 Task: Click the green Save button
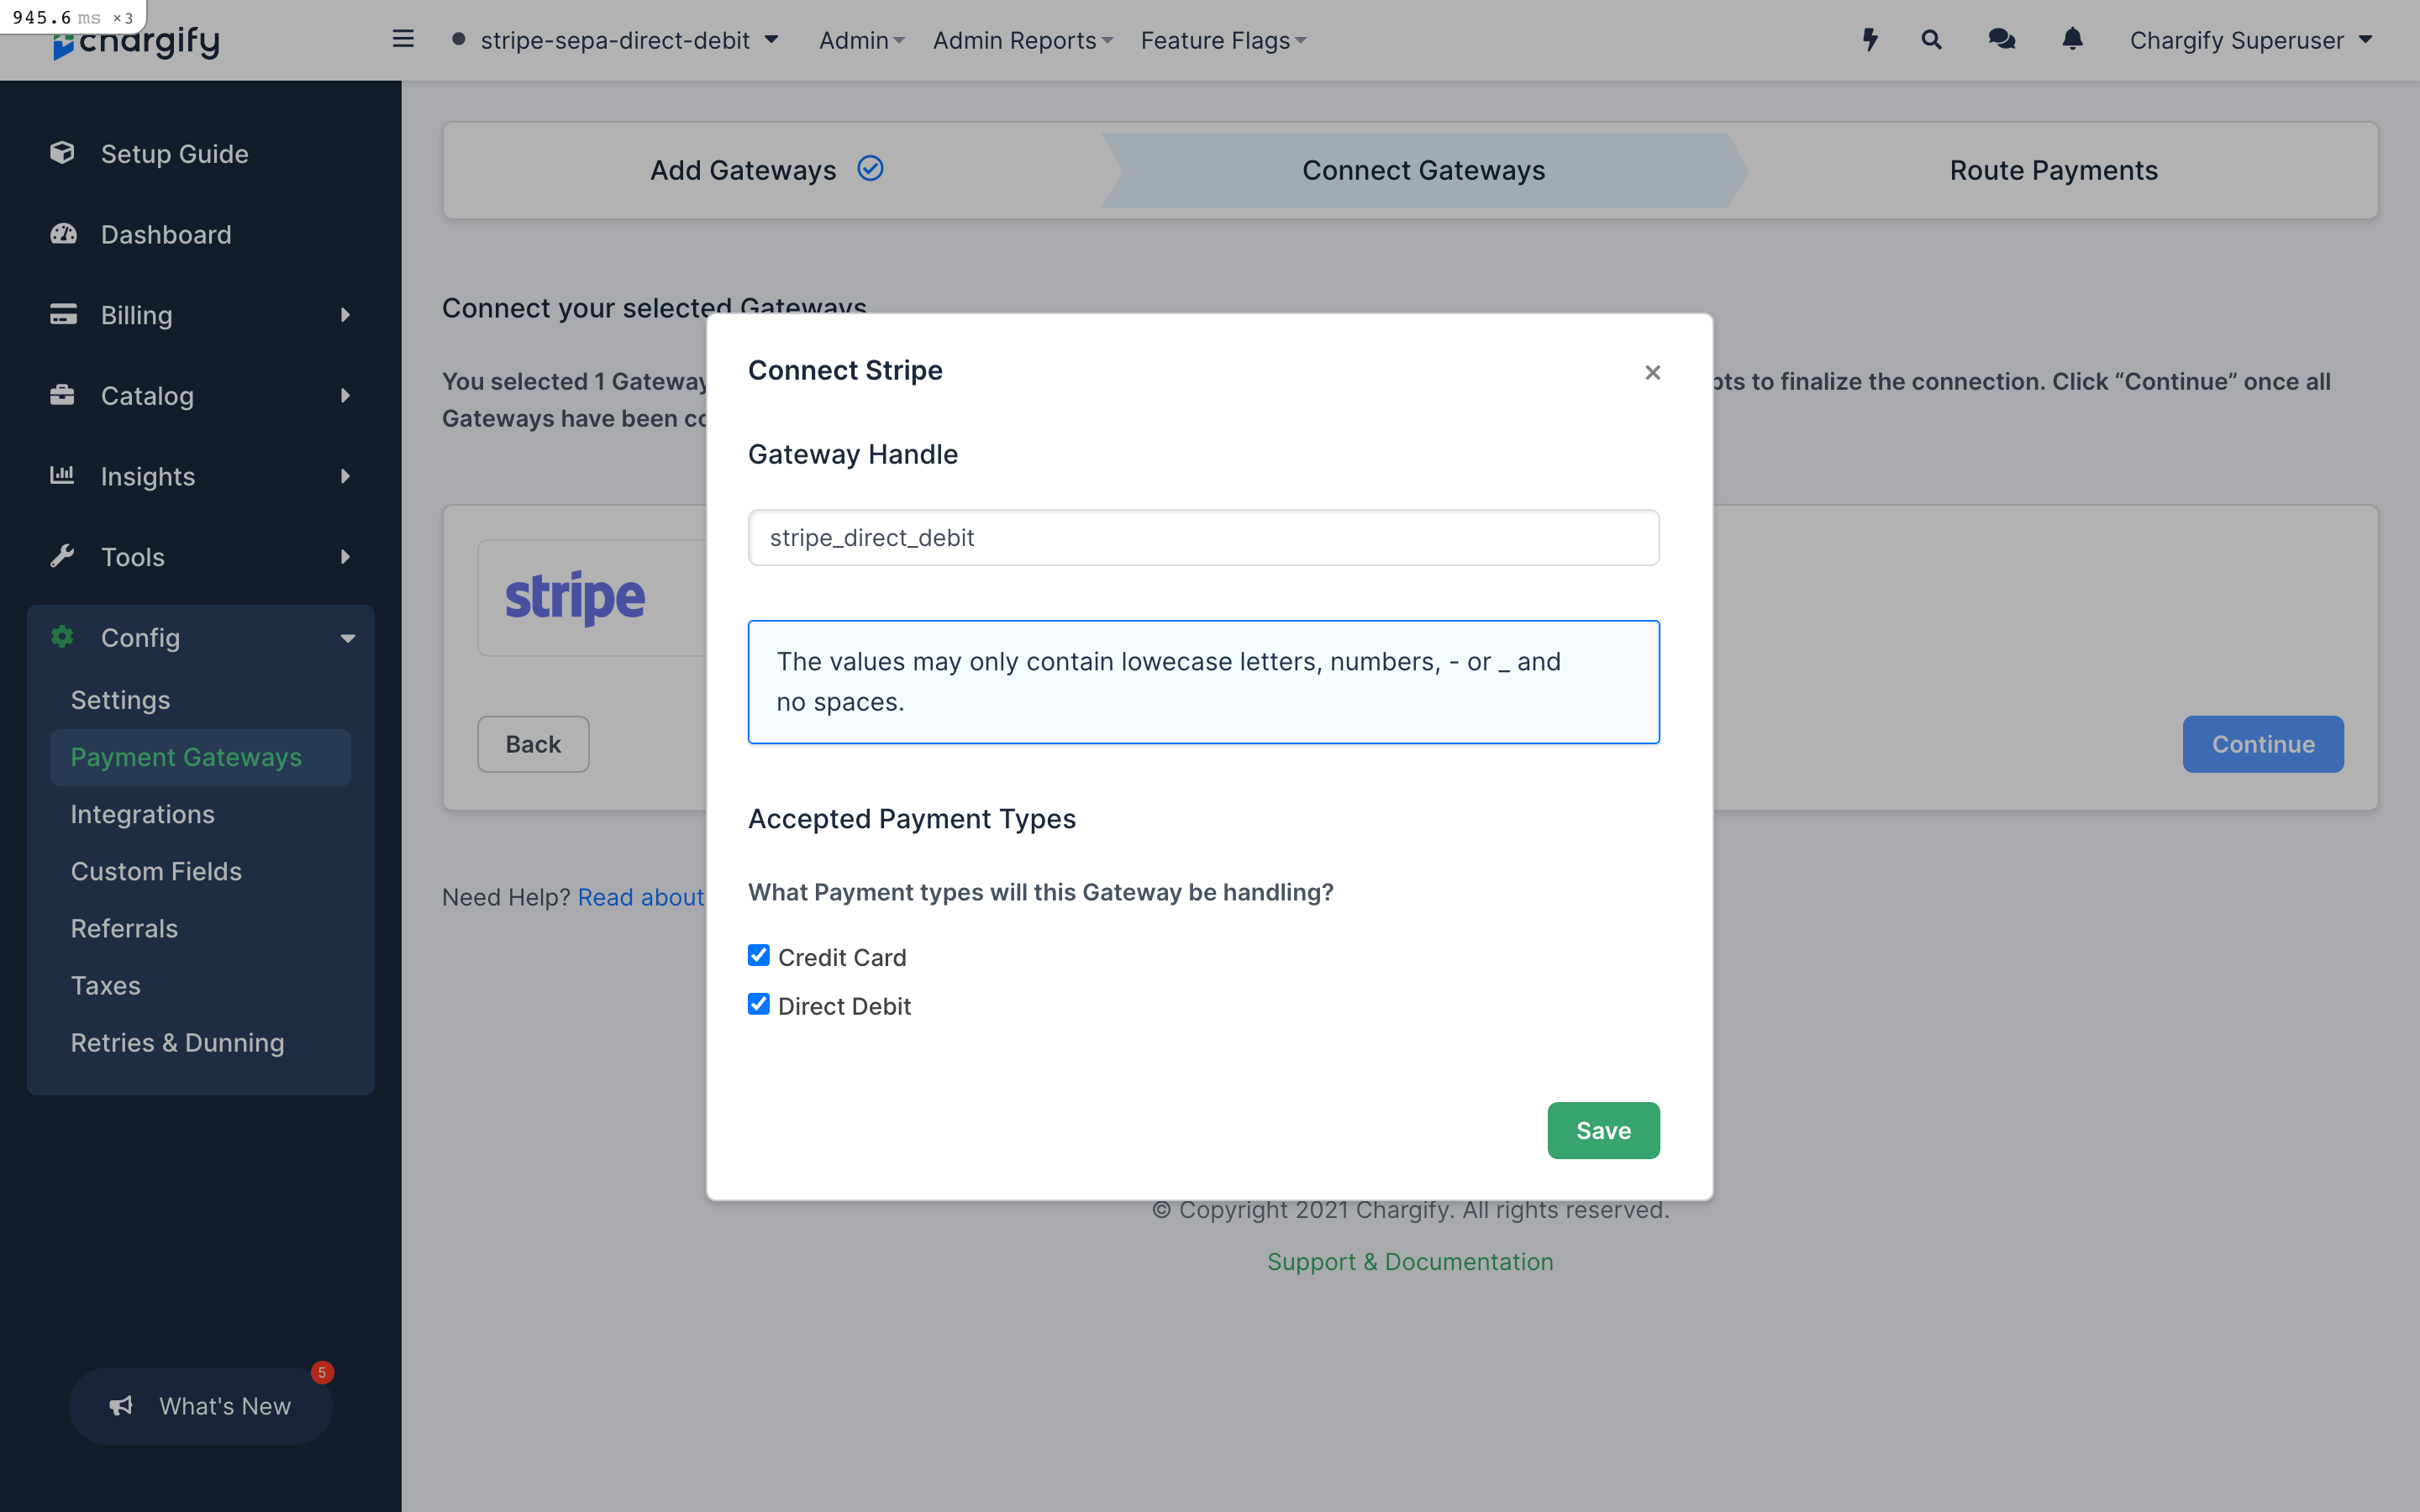1603,1130
